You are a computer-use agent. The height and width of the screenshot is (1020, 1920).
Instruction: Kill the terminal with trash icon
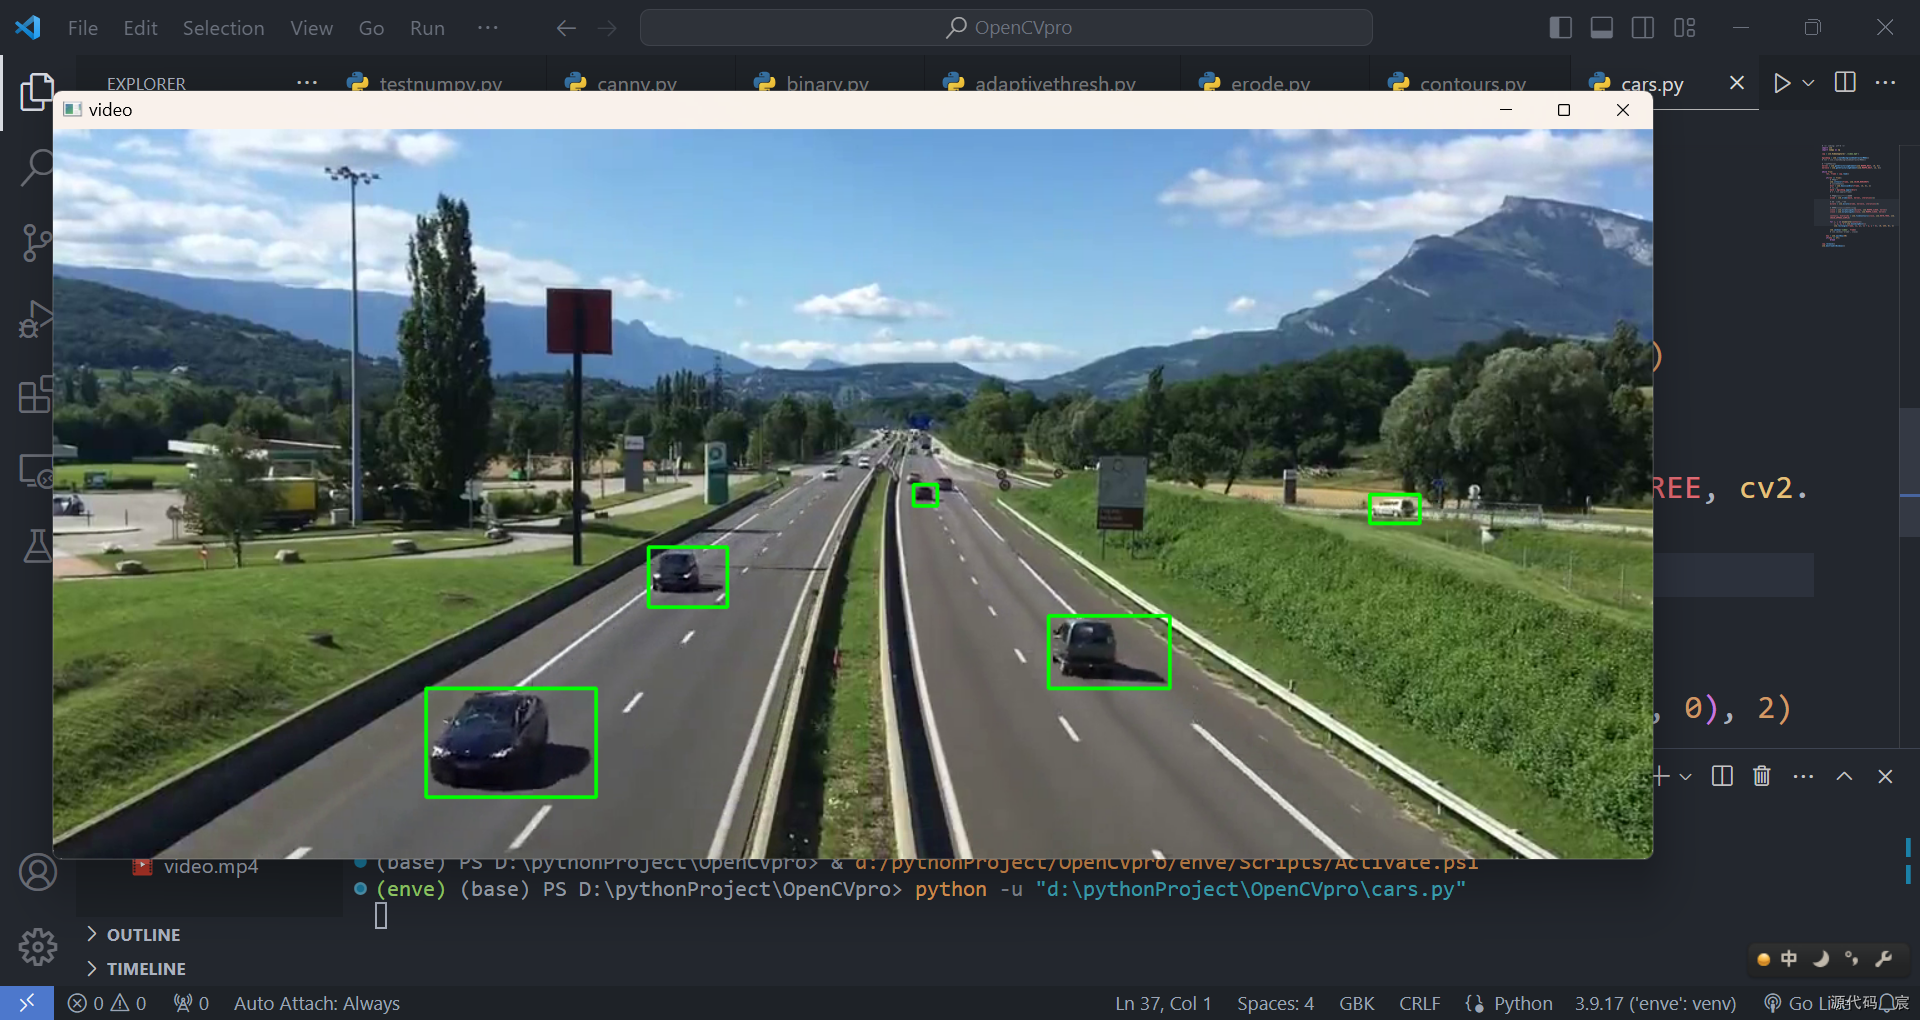[x=1762, y=776]
